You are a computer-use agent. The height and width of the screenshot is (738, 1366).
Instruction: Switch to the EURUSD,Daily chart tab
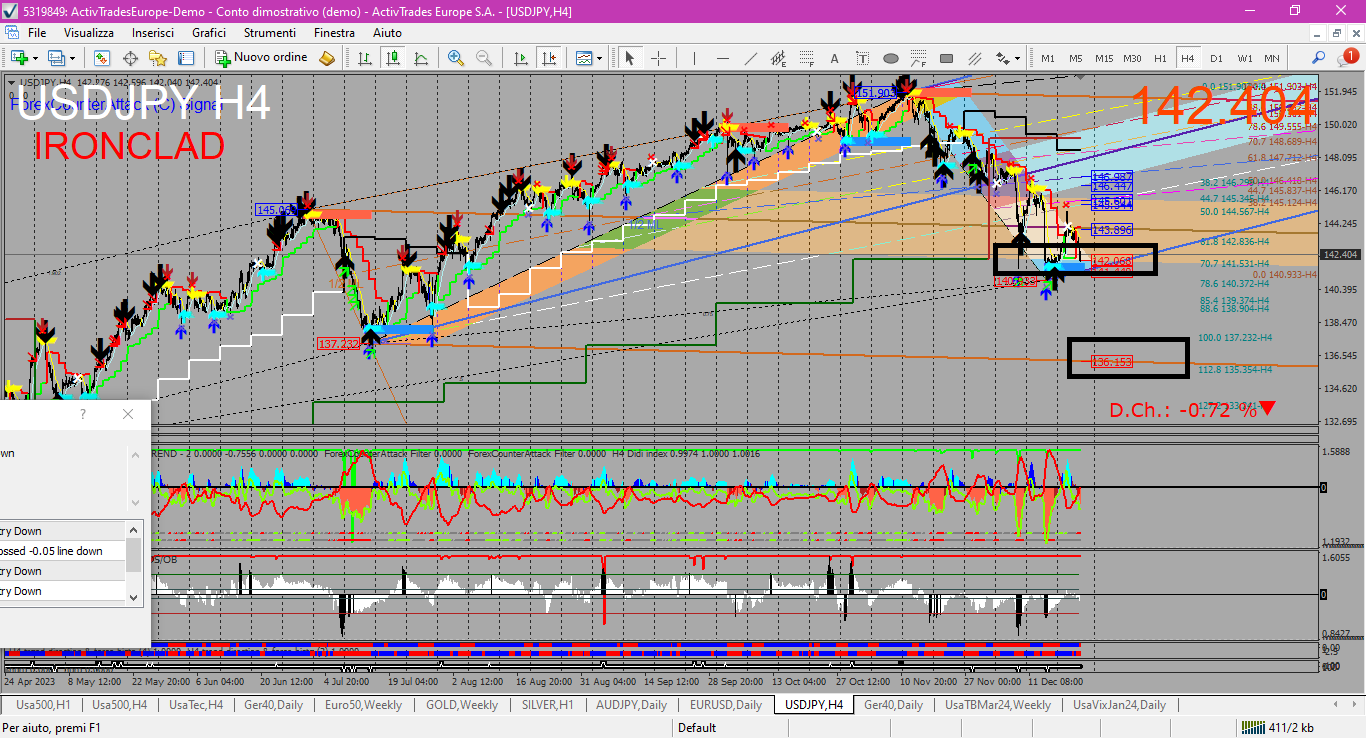[x=726, y=705]
